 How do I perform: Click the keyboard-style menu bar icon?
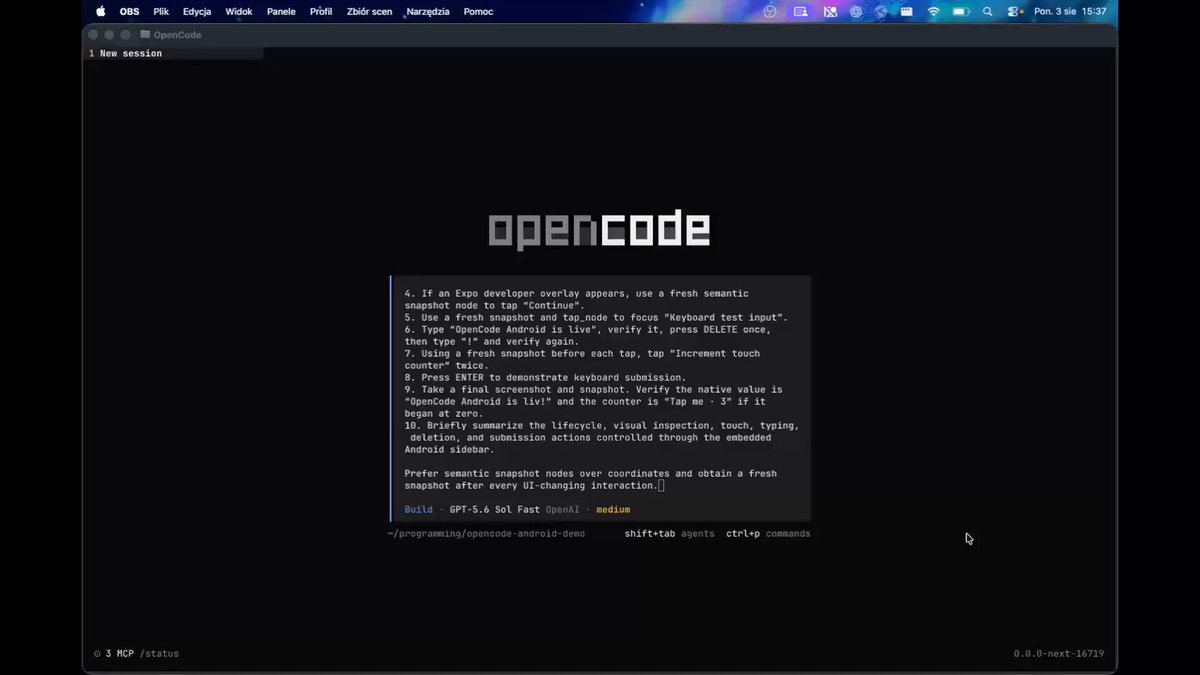pyautogui.click(x=907, y=12)
